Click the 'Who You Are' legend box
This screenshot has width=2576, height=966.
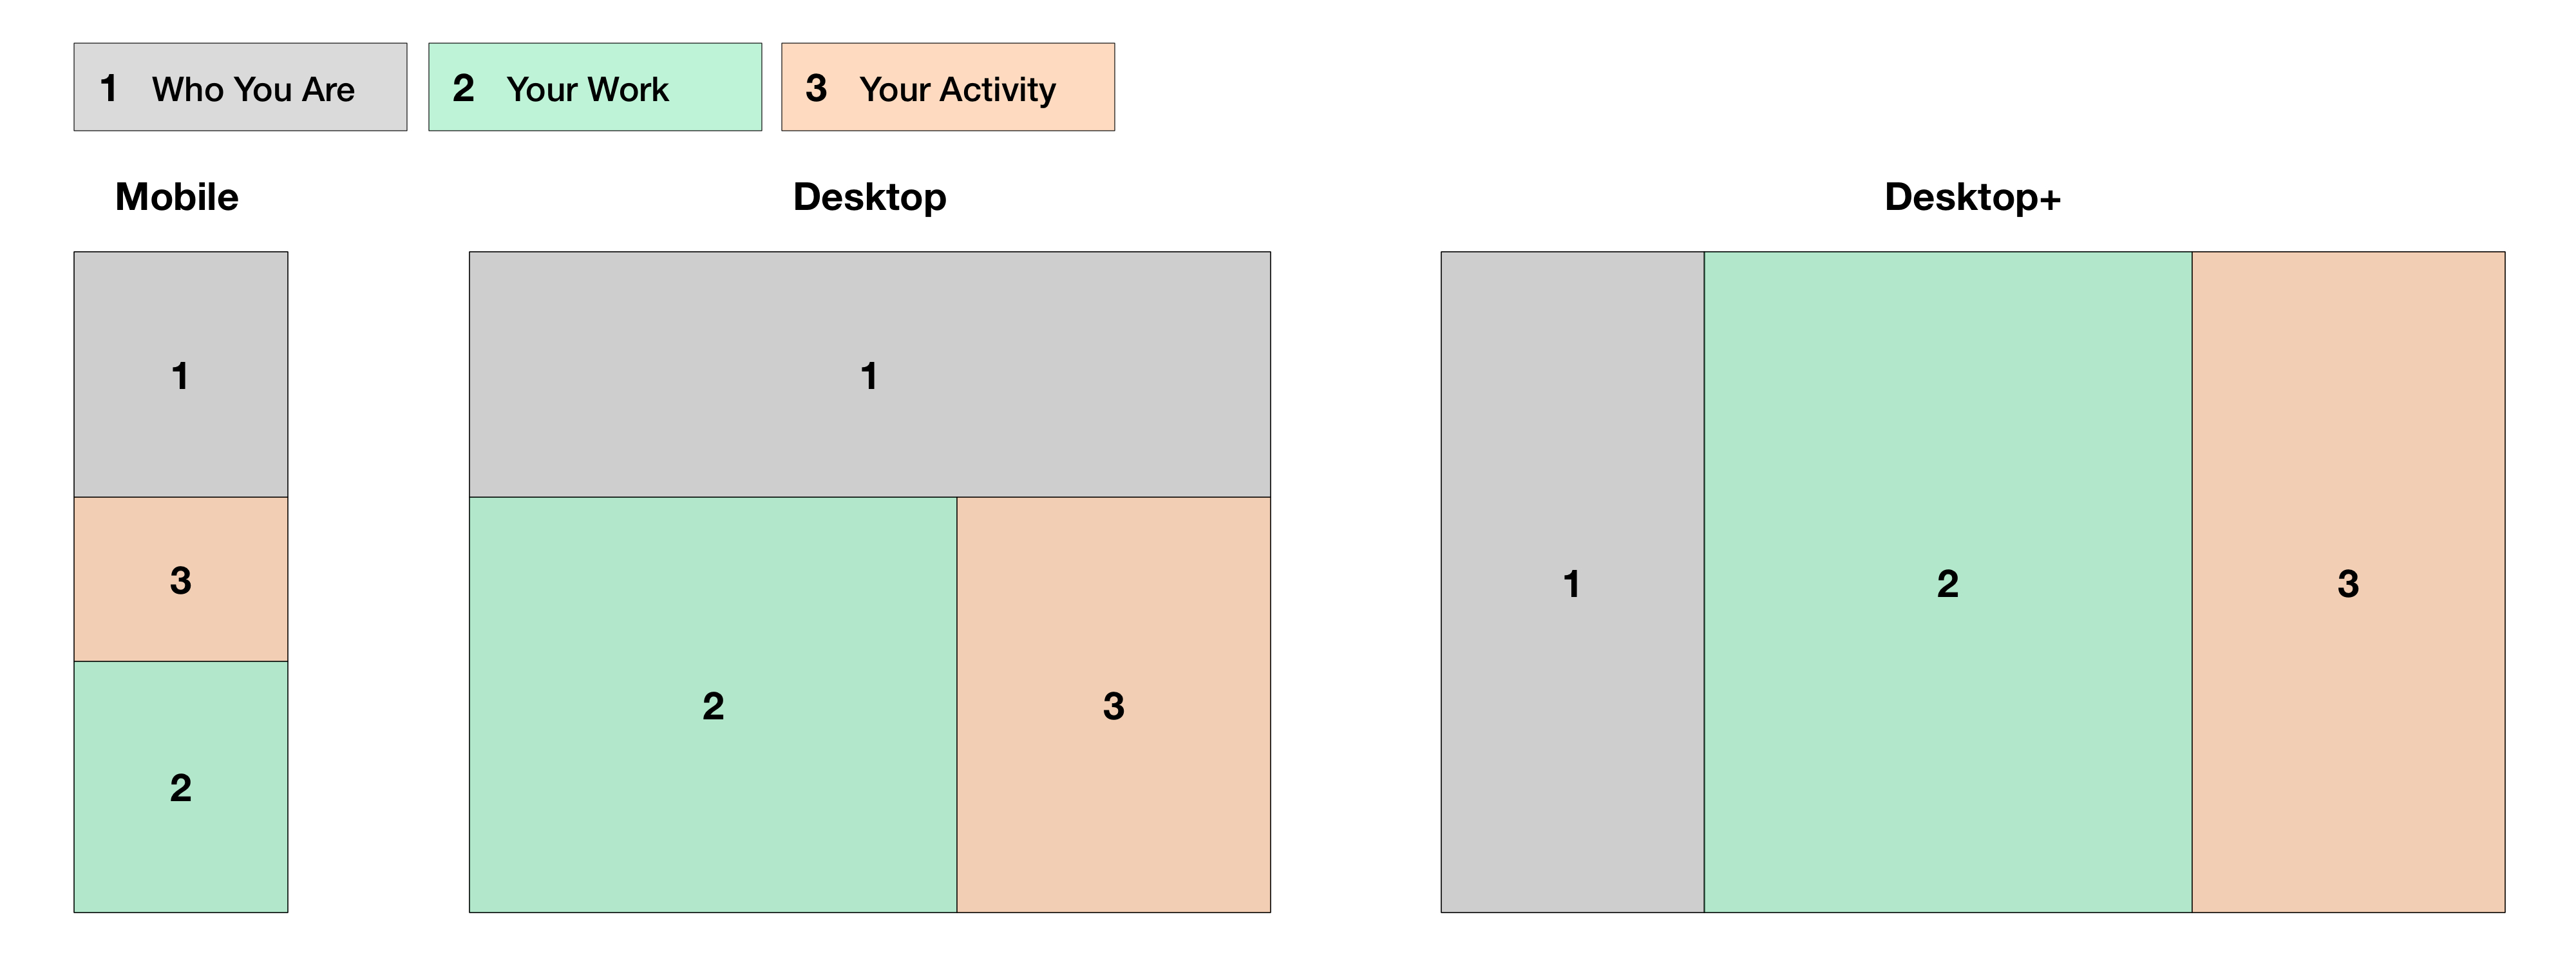click(240, 87)
